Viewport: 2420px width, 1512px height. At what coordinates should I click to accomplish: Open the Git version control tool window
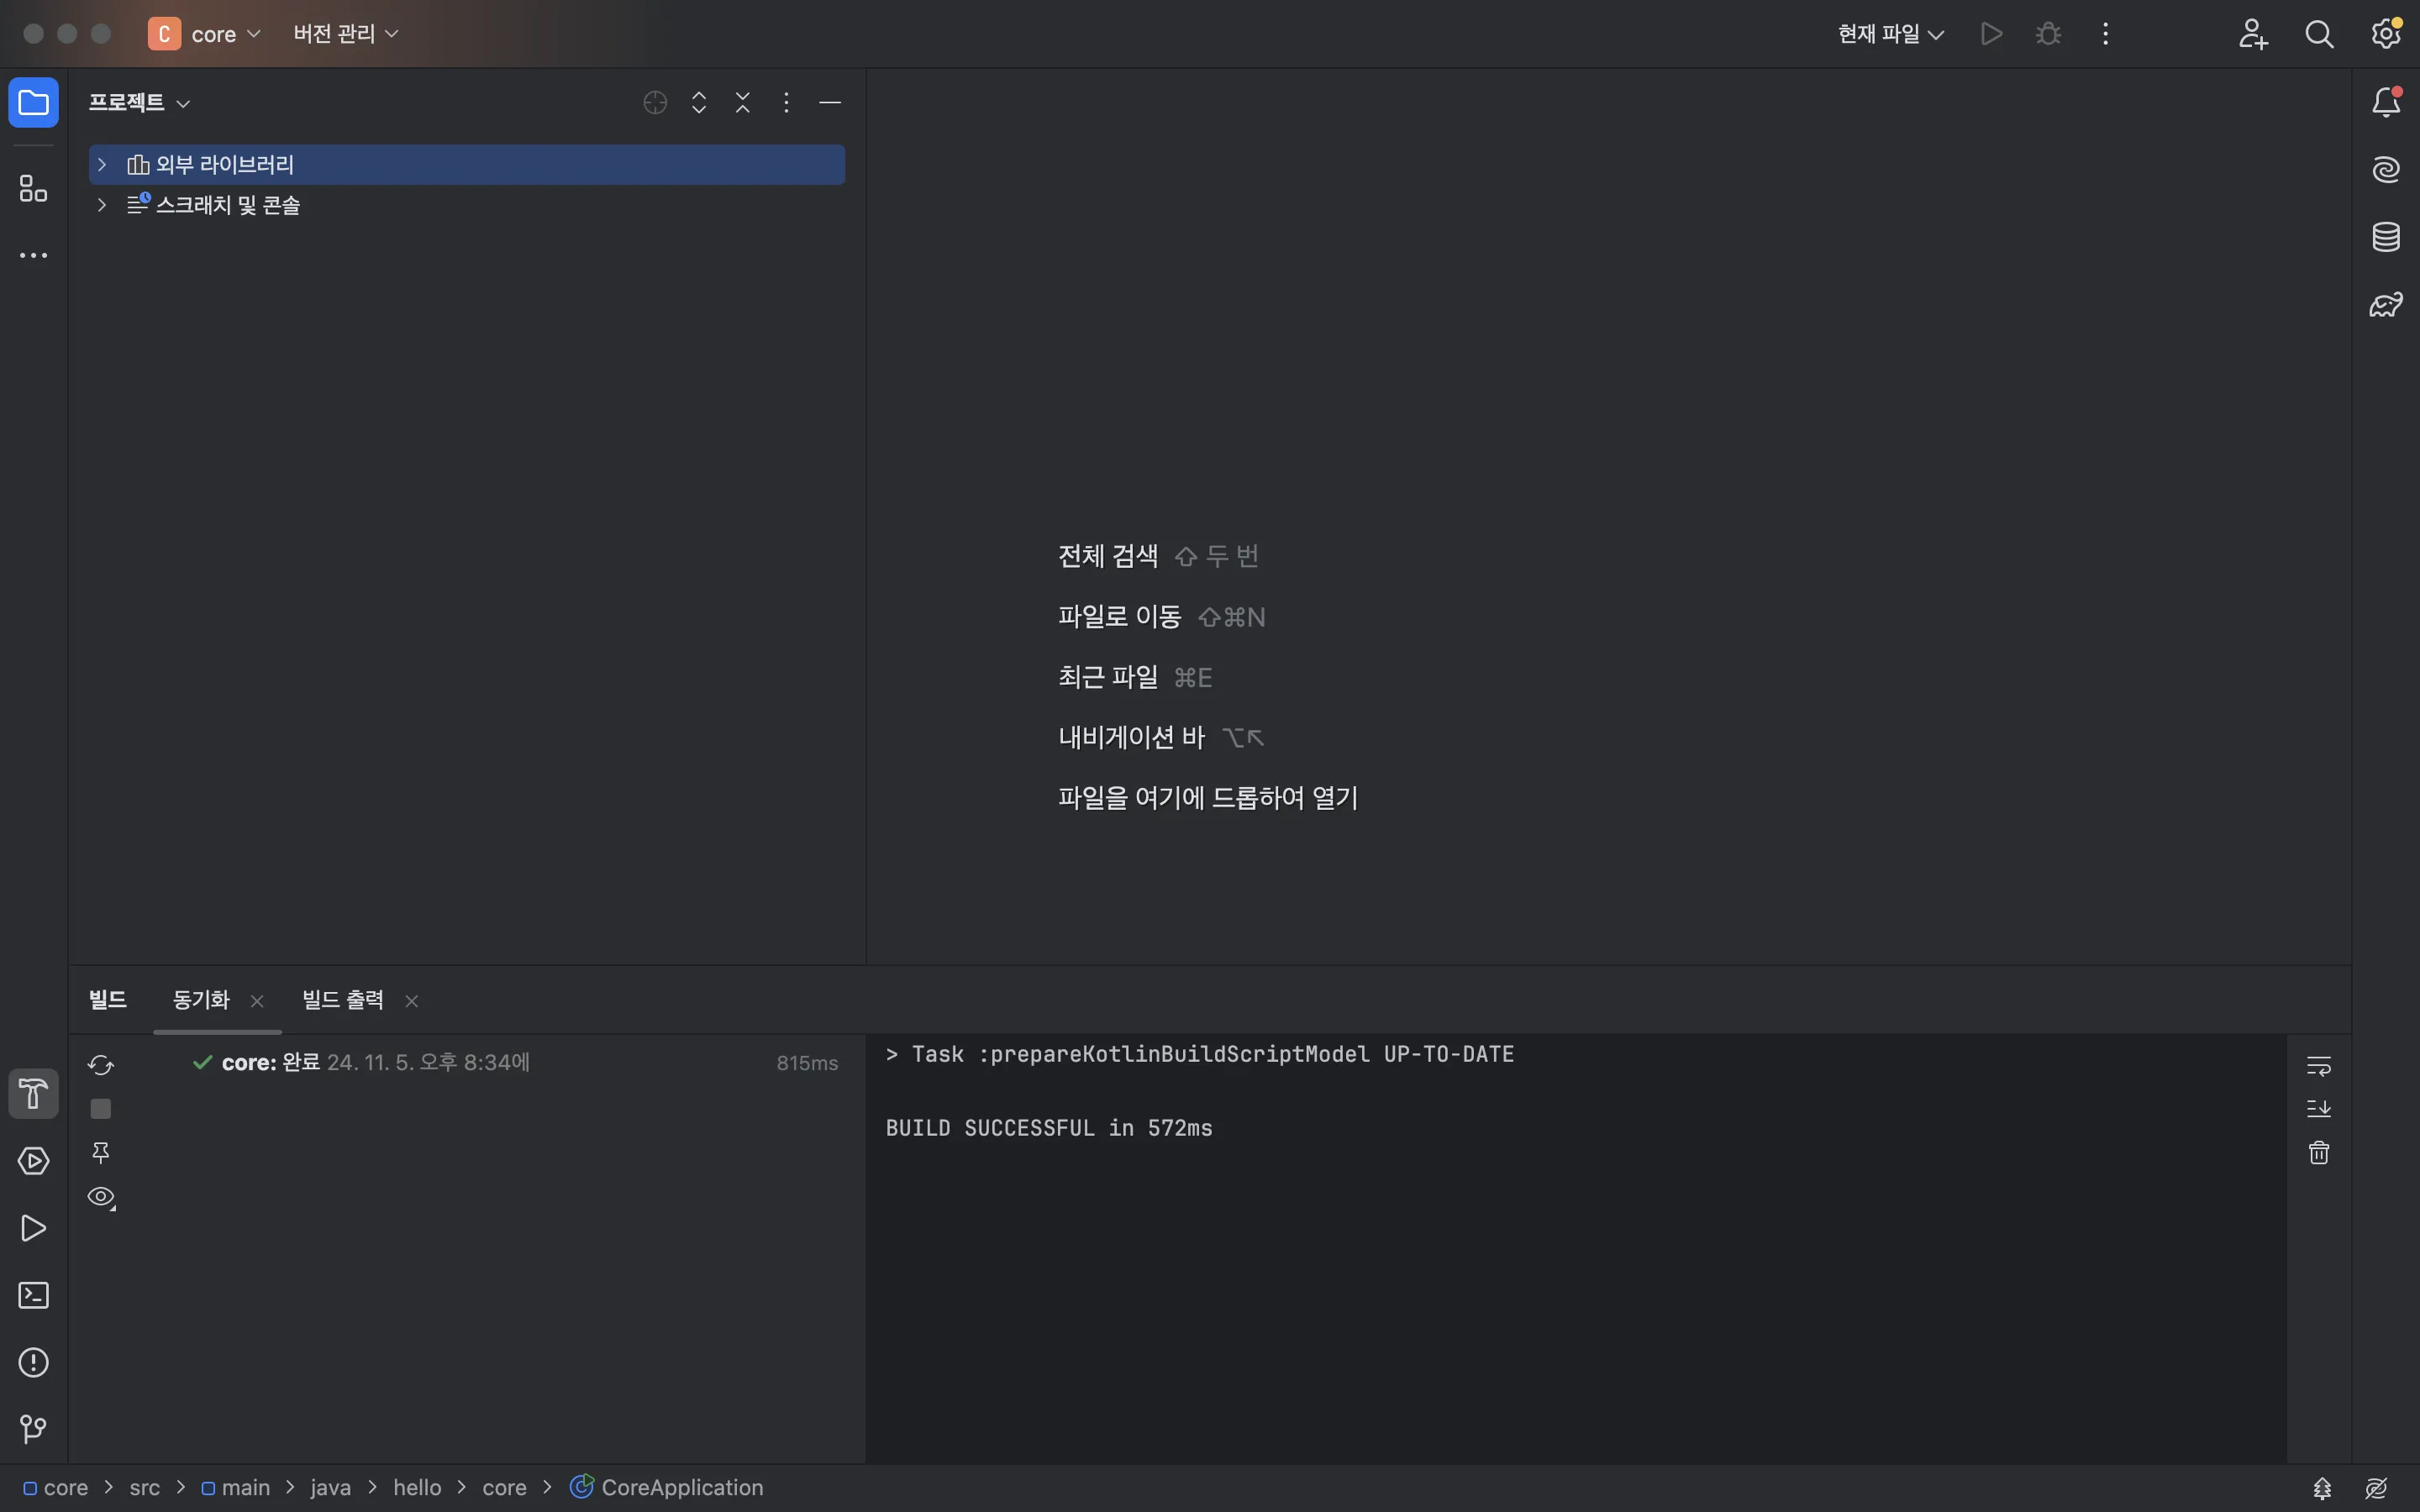click(33, 1429)
